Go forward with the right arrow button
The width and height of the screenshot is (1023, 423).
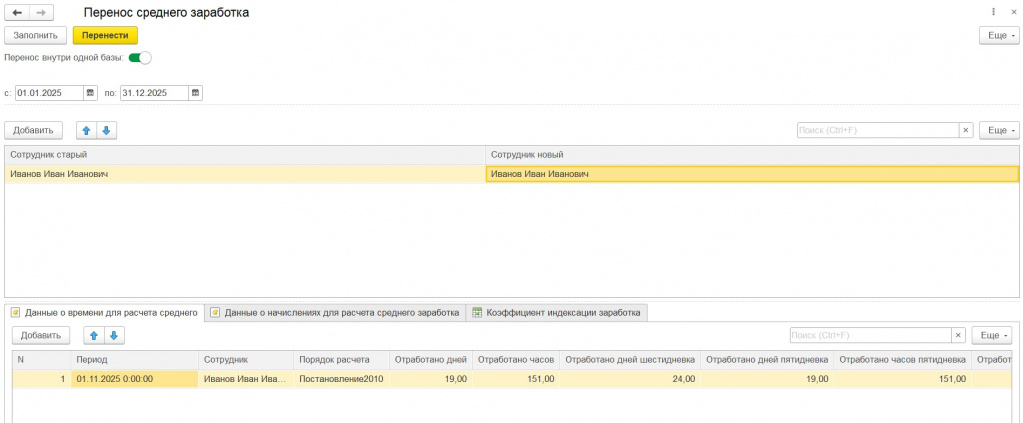click(x=42, y=12)
